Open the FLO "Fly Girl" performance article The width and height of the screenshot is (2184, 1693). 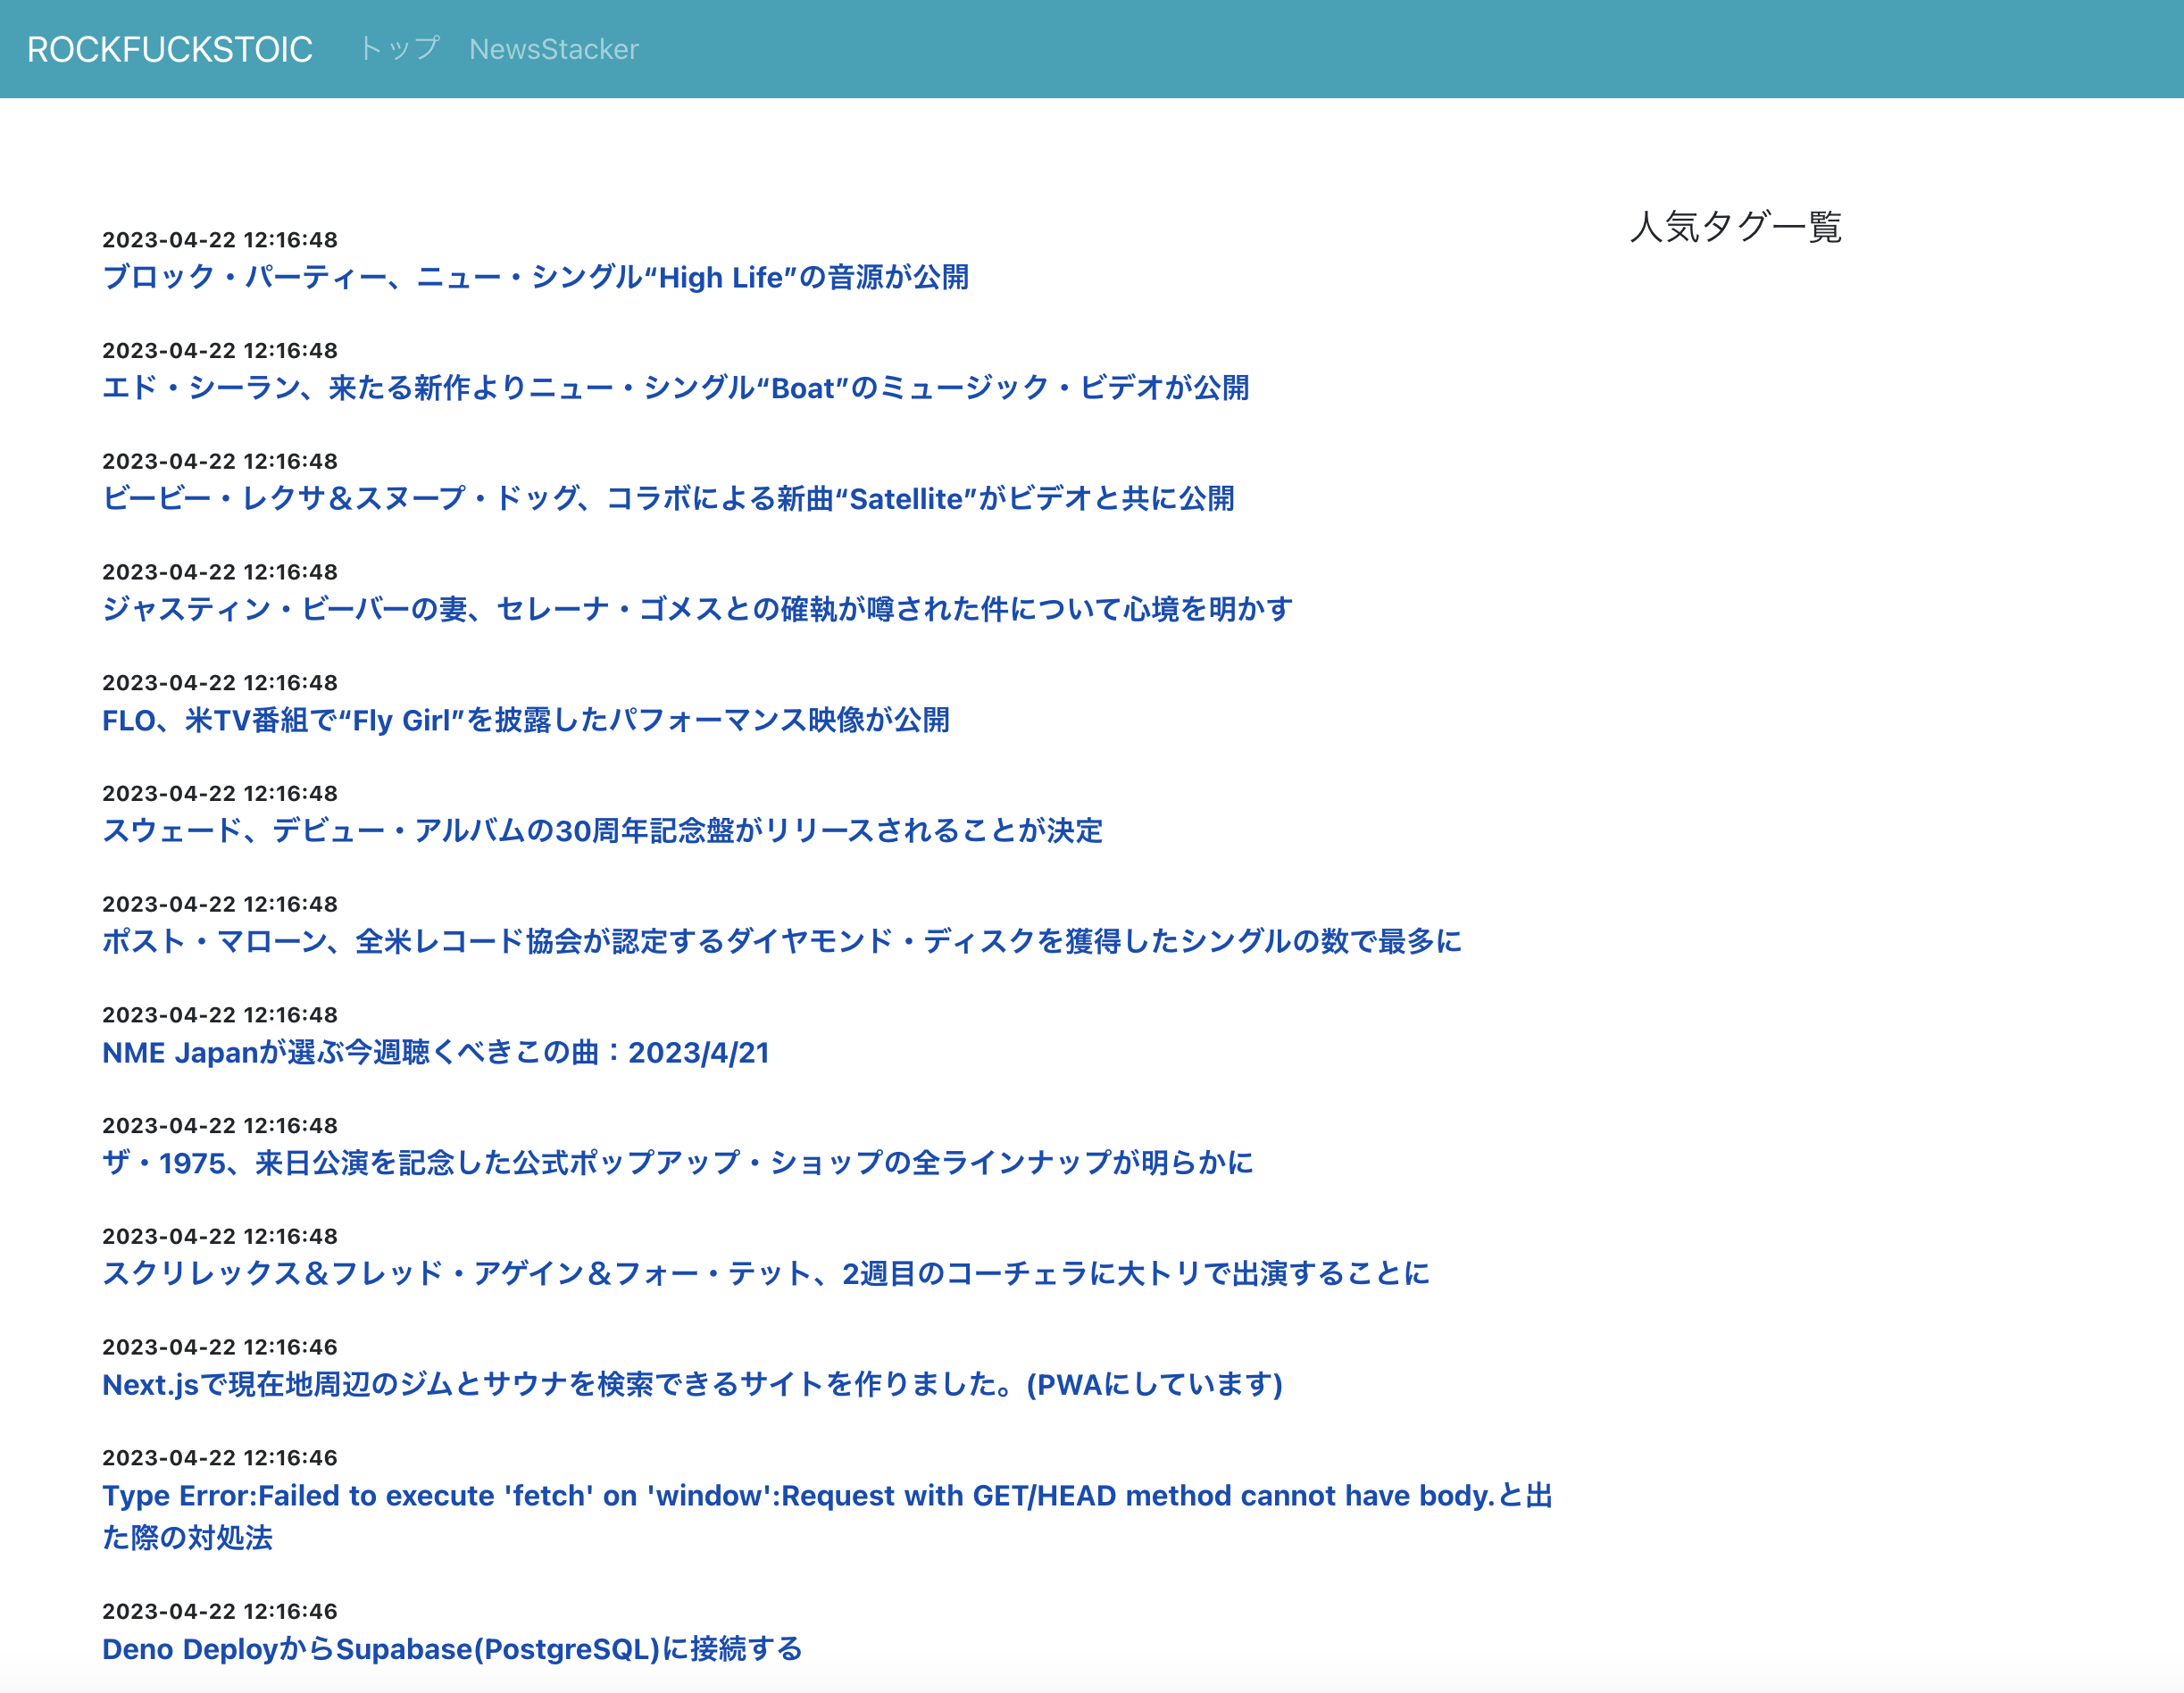point(525,720)
